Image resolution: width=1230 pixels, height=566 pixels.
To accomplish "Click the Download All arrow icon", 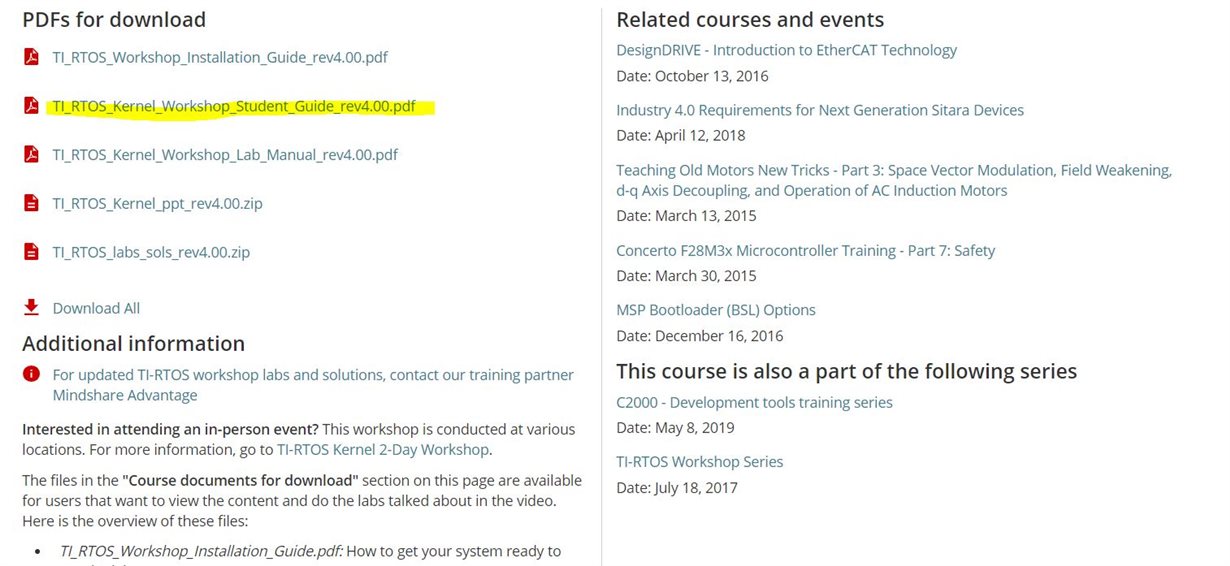I will pyautogui.click(x=31, y=307).
